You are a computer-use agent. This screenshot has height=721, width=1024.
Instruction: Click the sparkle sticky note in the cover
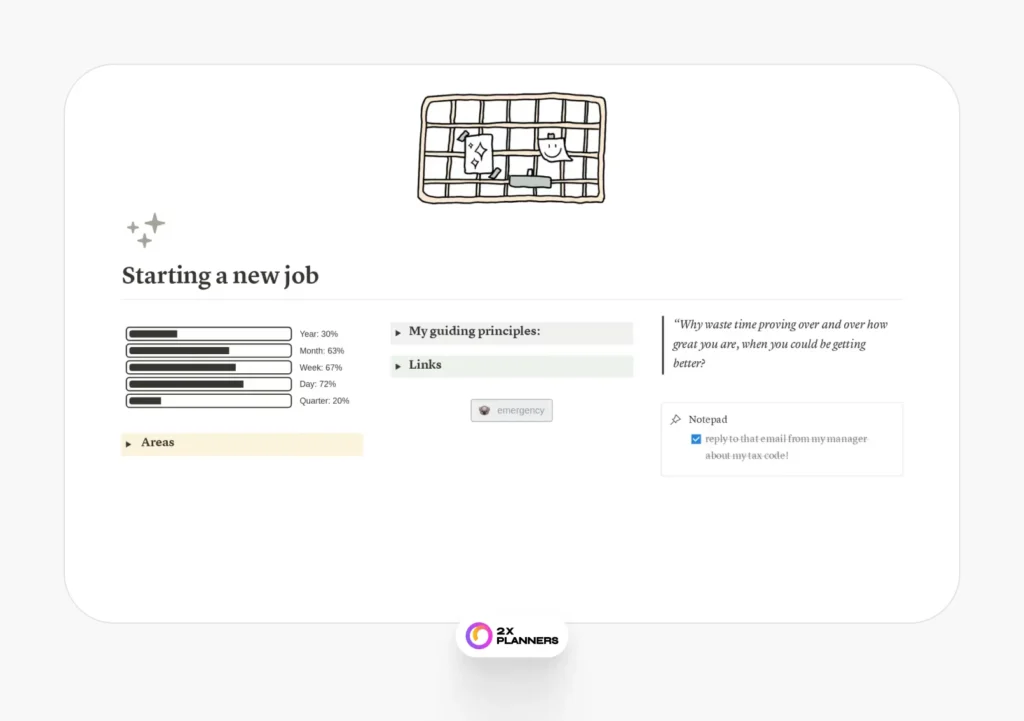478,153
